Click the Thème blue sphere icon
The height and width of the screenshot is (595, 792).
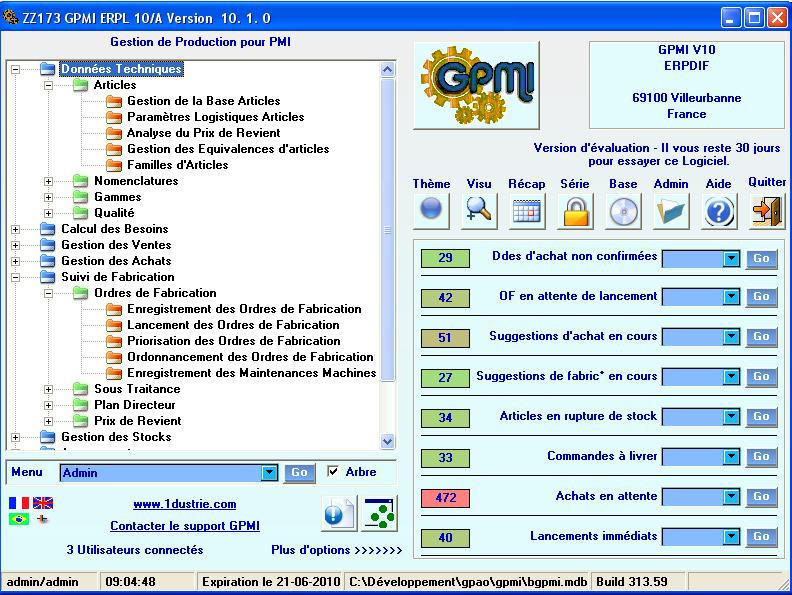431,211
